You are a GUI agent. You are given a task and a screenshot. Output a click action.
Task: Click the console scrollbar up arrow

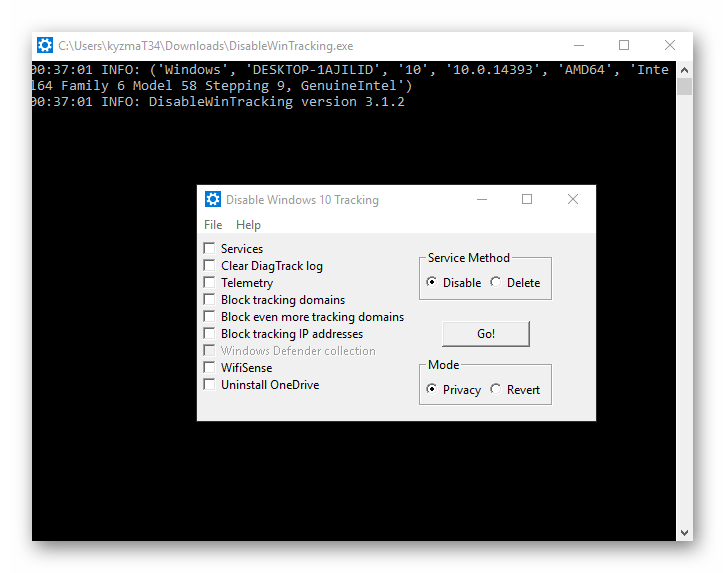pyautogui.click(x=684, y=70)
